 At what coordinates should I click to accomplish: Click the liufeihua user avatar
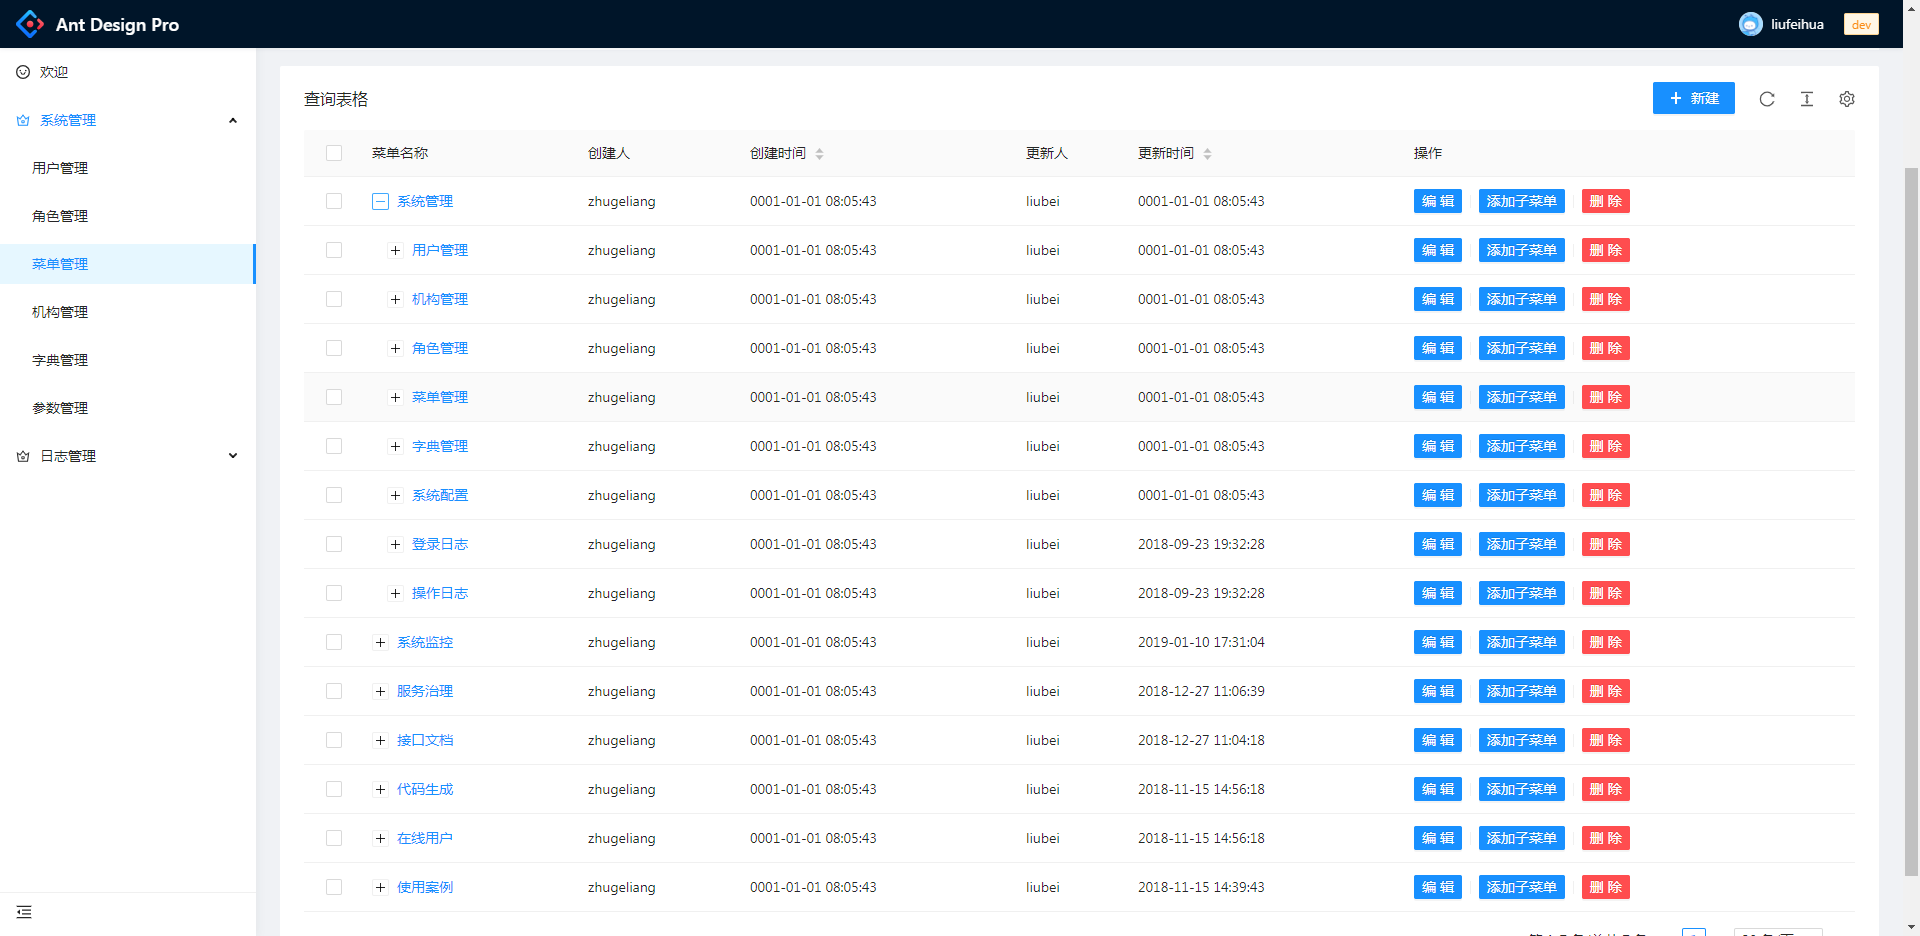tap(1750, 24)
